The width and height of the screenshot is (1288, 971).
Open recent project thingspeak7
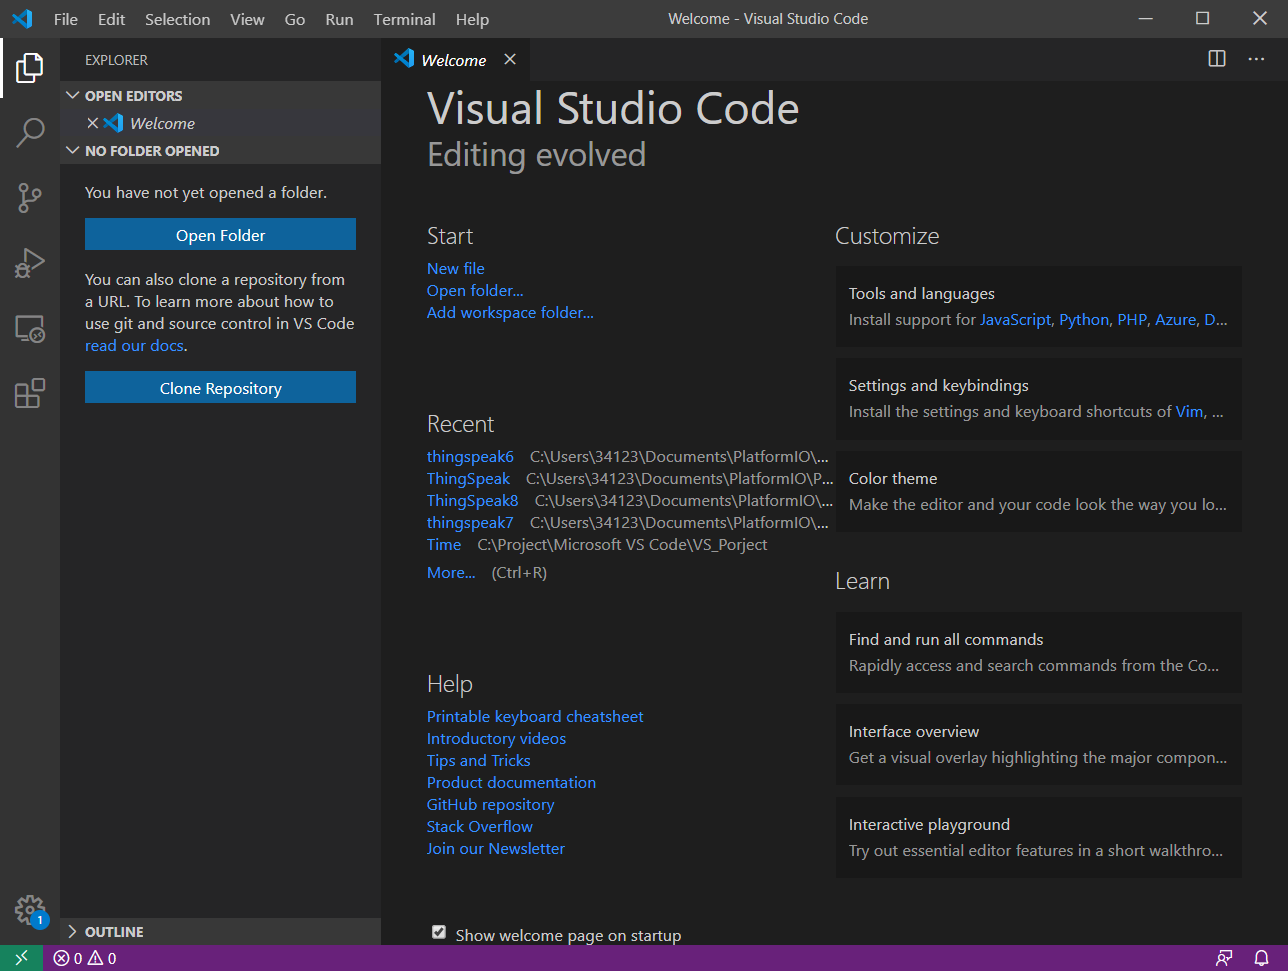pyautogui.click(x=470, y=522)
